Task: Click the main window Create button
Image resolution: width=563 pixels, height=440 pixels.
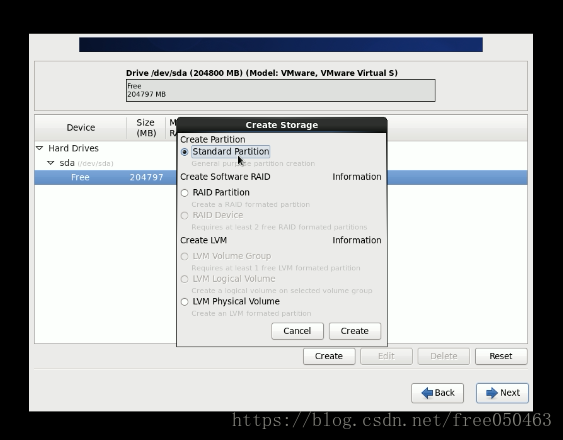Action: 329,356
